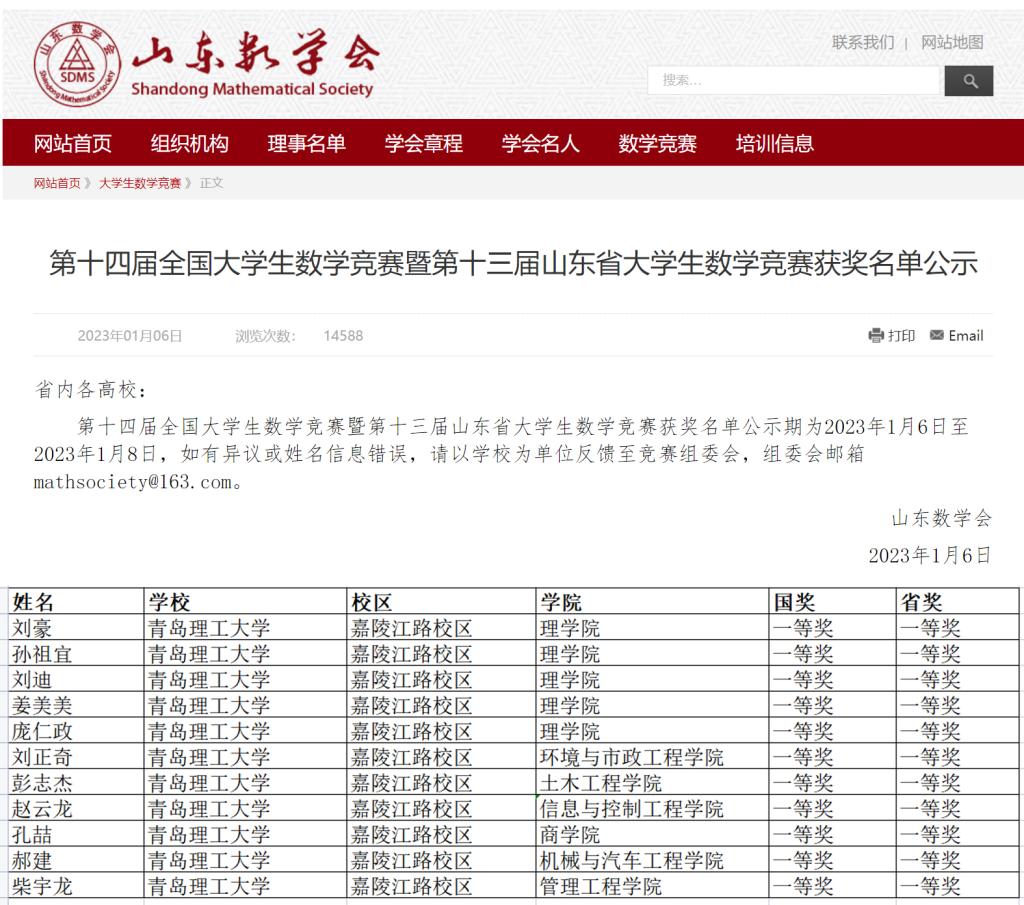Open 学会章程 menu item

[x=423, y=143]
